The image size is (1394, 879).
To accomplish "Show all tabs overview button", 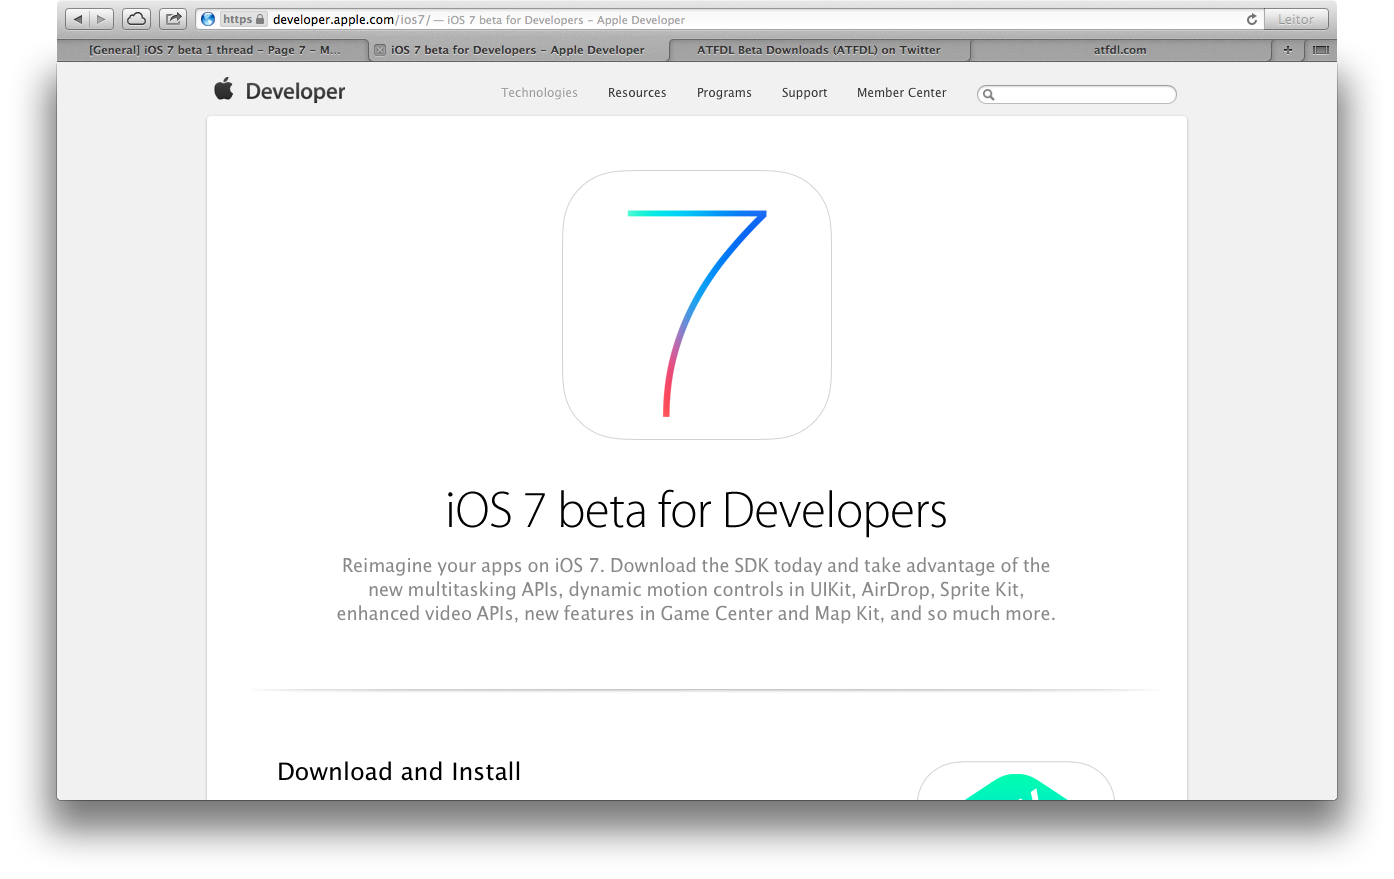I will (x=1321, y=50).
